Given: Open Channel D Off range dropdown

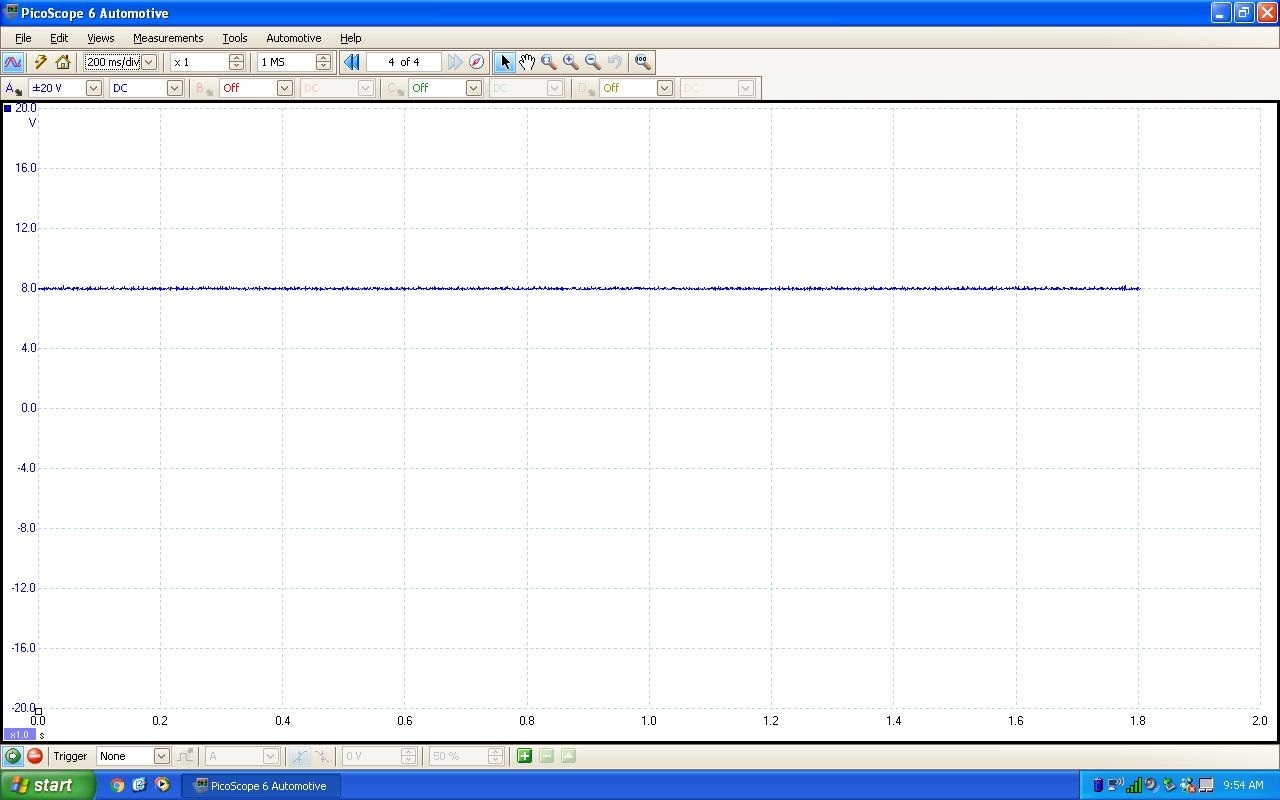Looking at the screenshot, I should pos(664,88).
